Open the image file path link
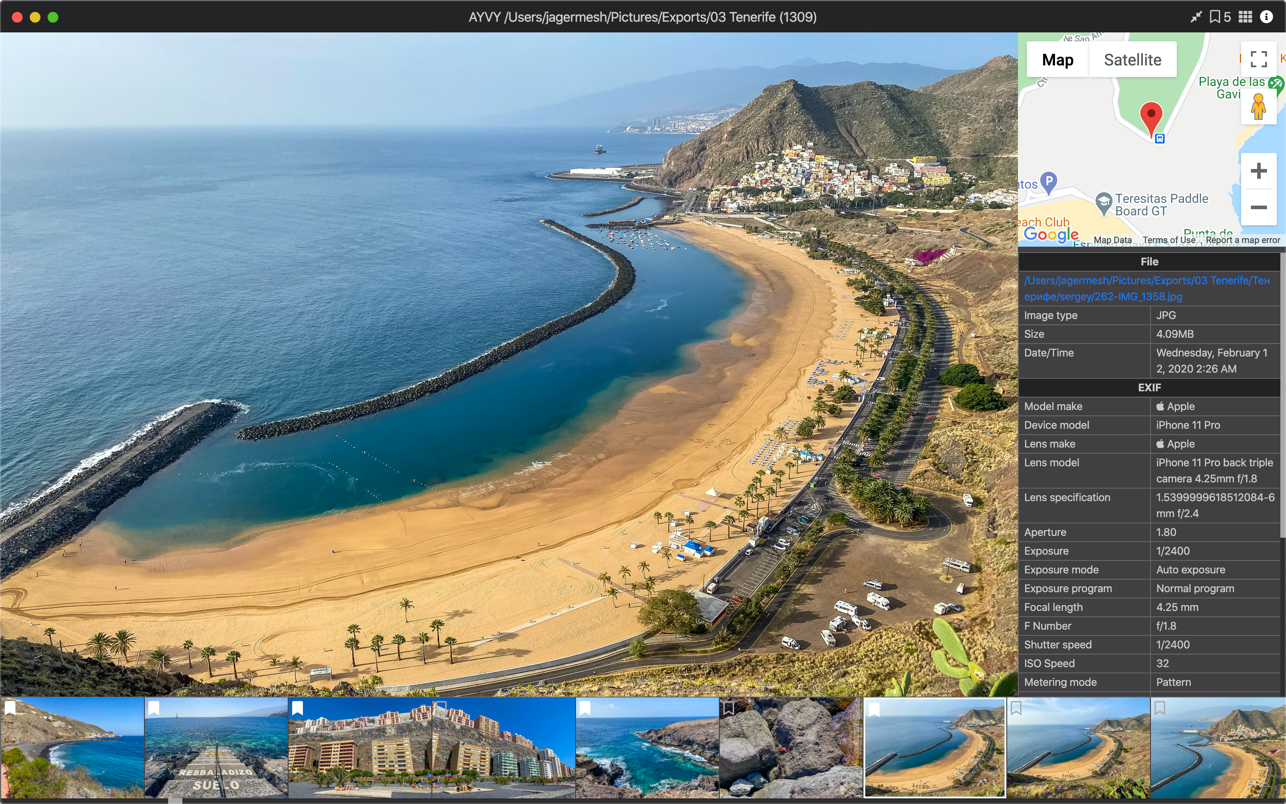 1150,288
